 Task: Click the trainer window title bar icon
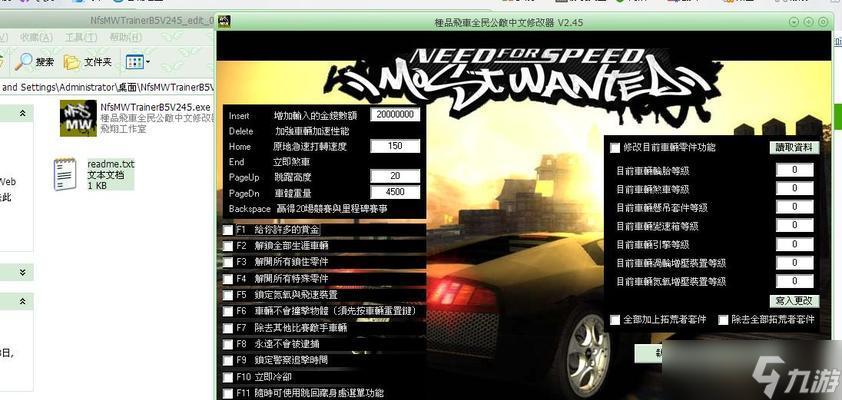(x=226, y=21)
